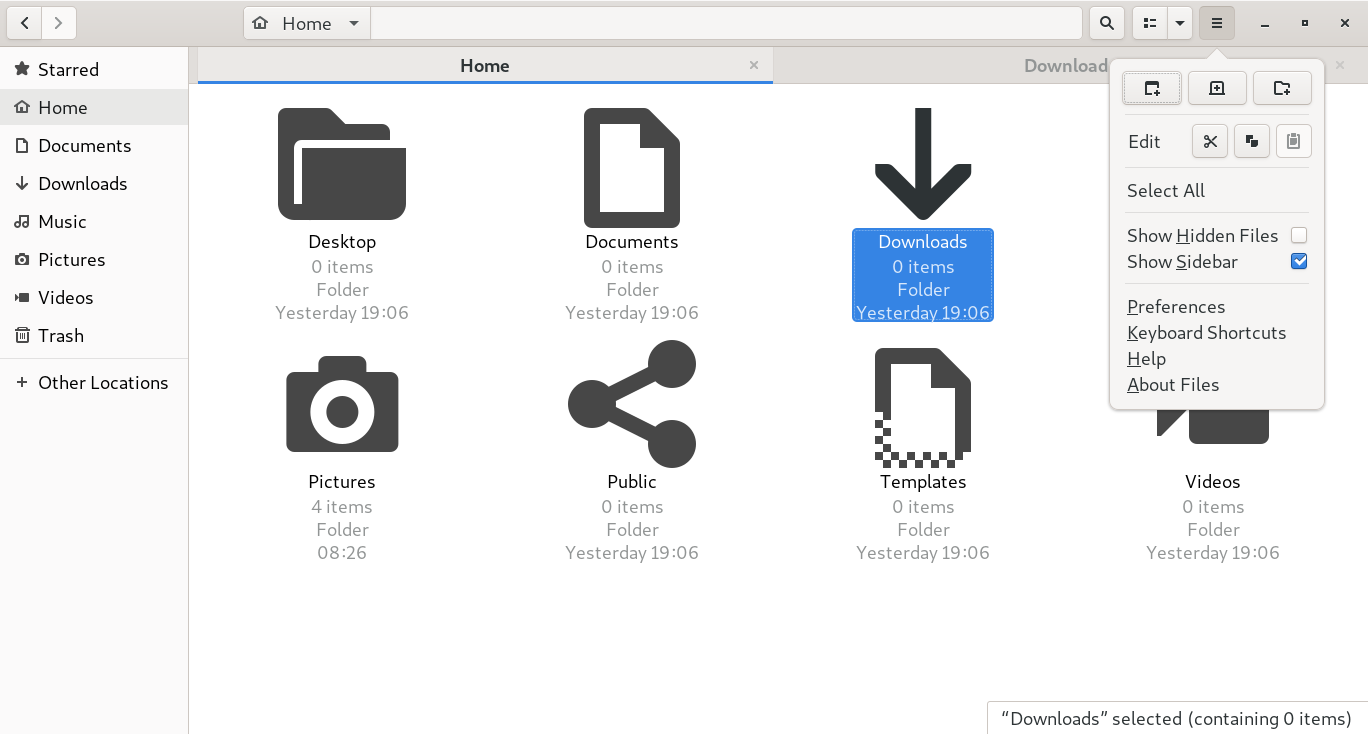Select the Pictures camera folder icon
This screenshot has width=1368, height=734.
point(342,404)
